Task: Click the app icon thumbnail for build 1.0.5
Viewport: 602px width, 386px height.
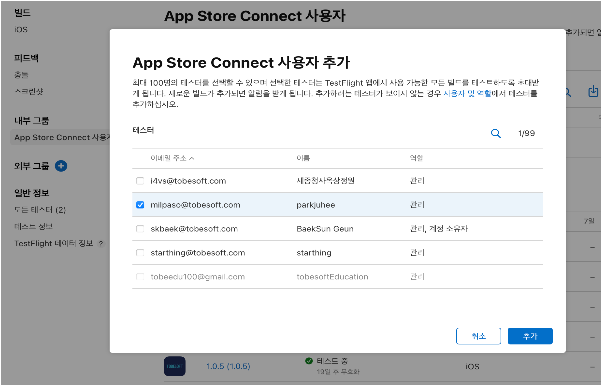Action: (x=175, y=366)
